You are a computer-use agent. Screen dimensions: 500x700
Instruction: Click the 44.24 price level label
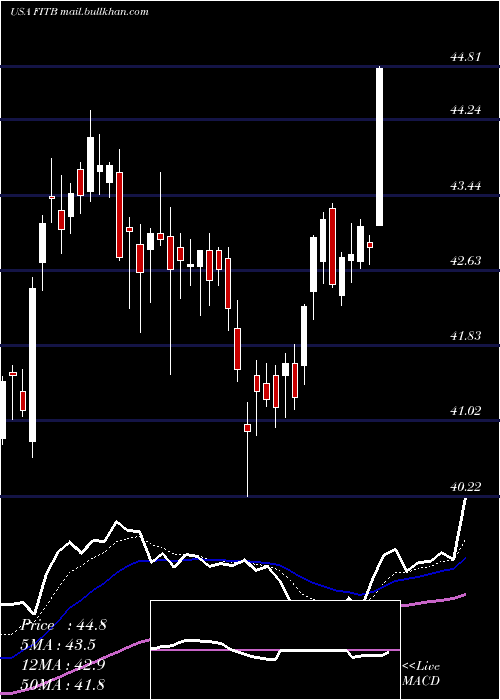tap(466, 110)
